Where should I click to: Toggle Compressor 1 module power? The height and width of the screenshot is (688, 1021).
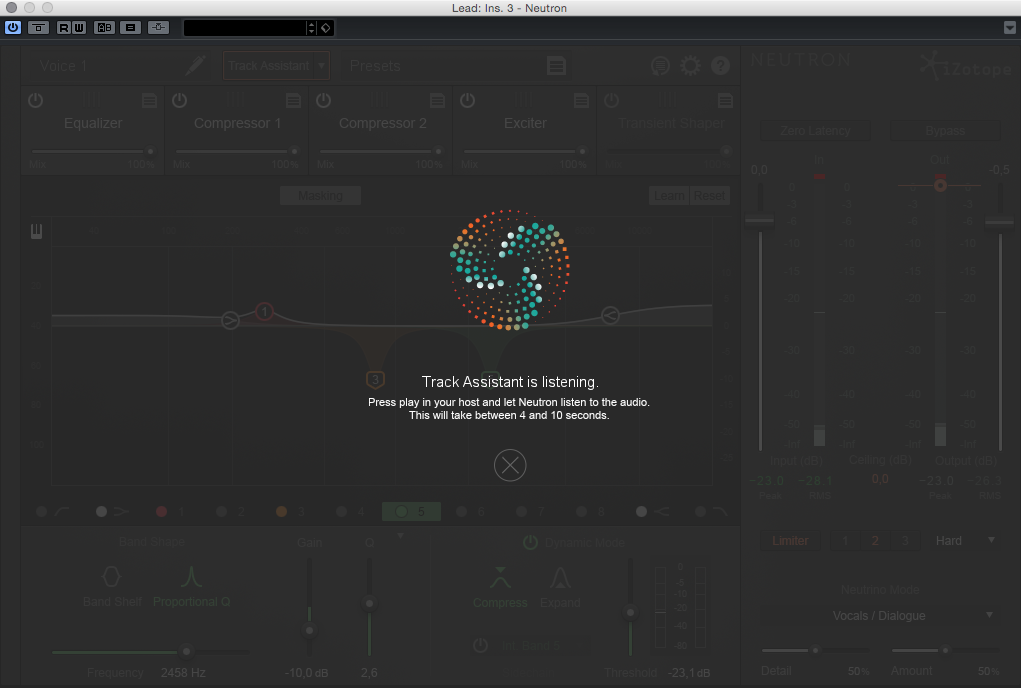pyautogui.click(x=180, y=100)
